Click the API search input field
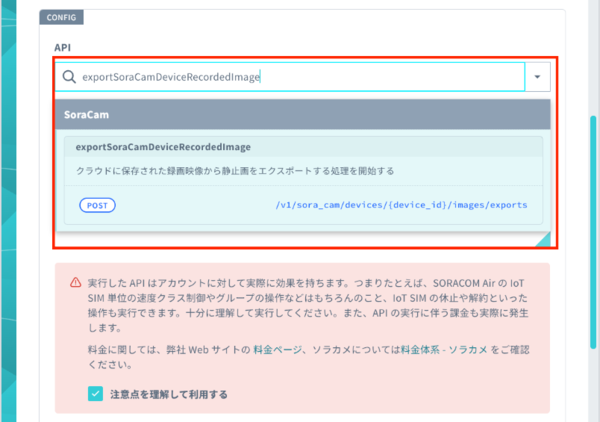Screen dimensions: 600x422 click(290, 77)
